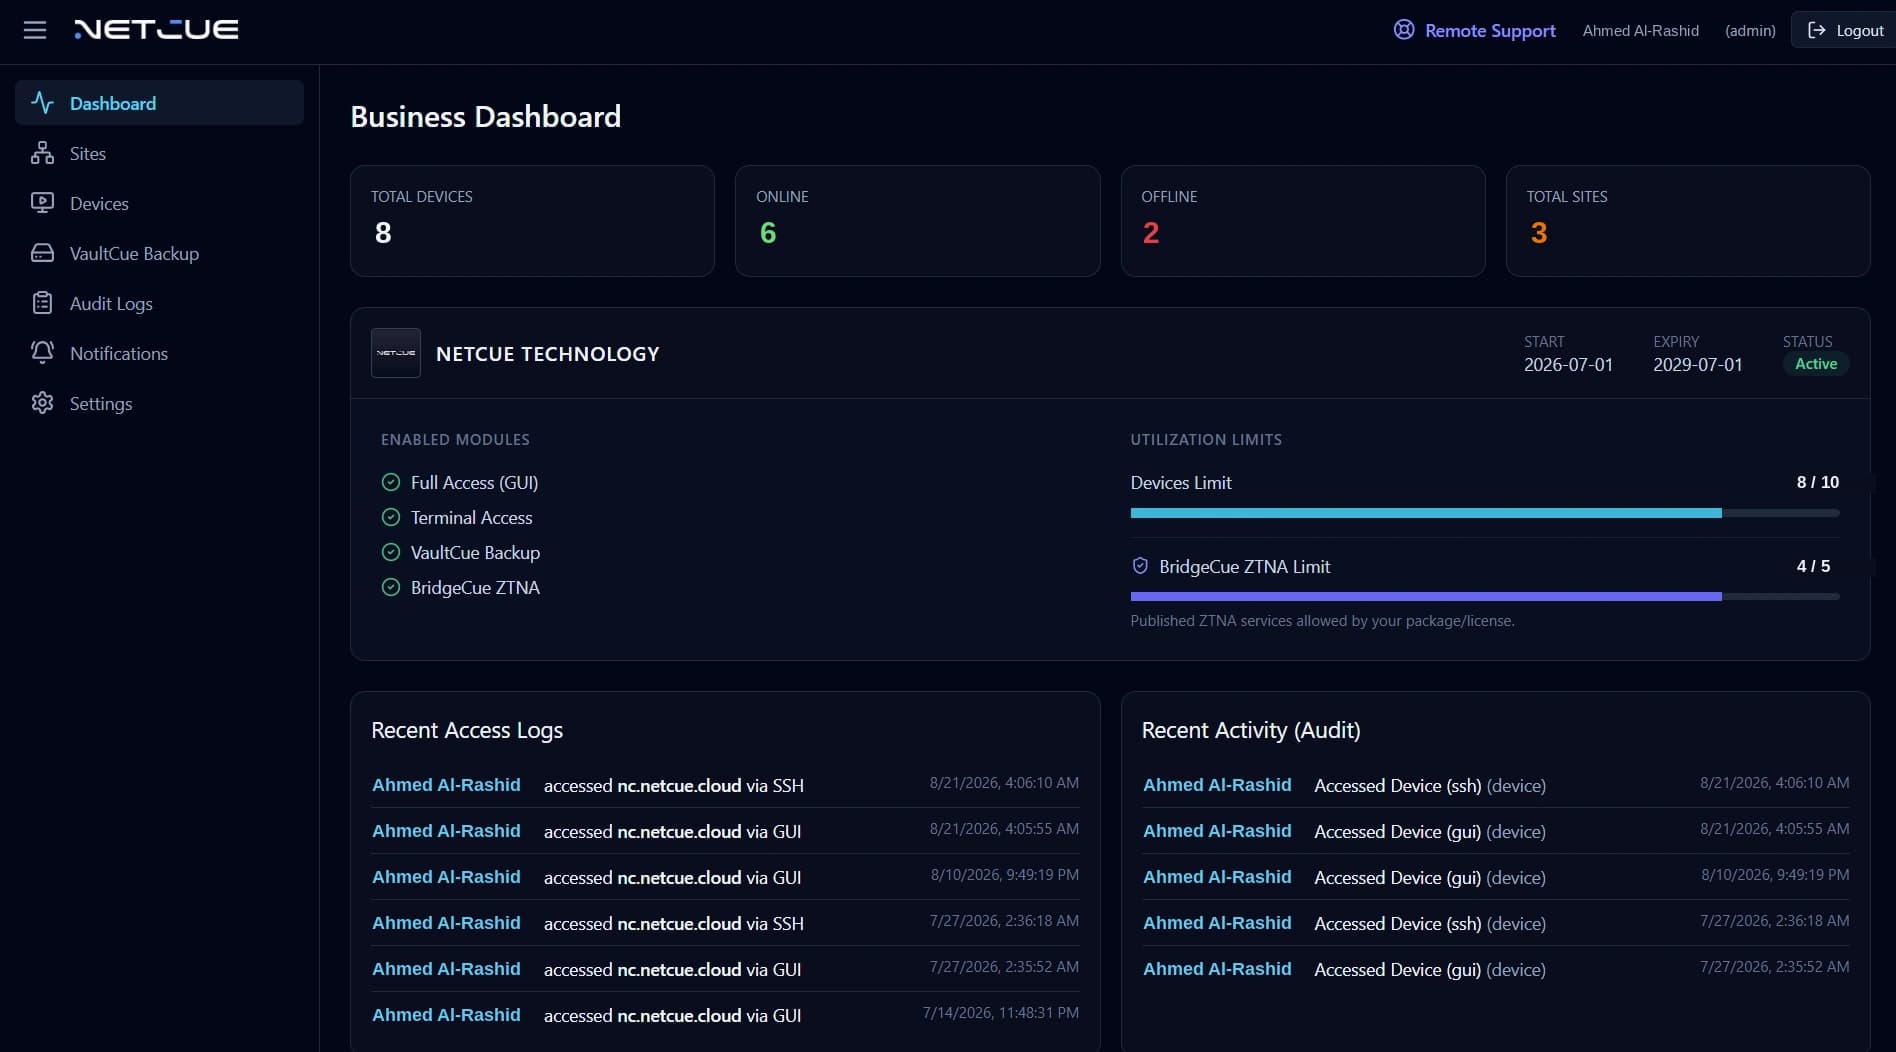Click the BridgeCue ZTNA Limit progress bar

point(1485,597)
